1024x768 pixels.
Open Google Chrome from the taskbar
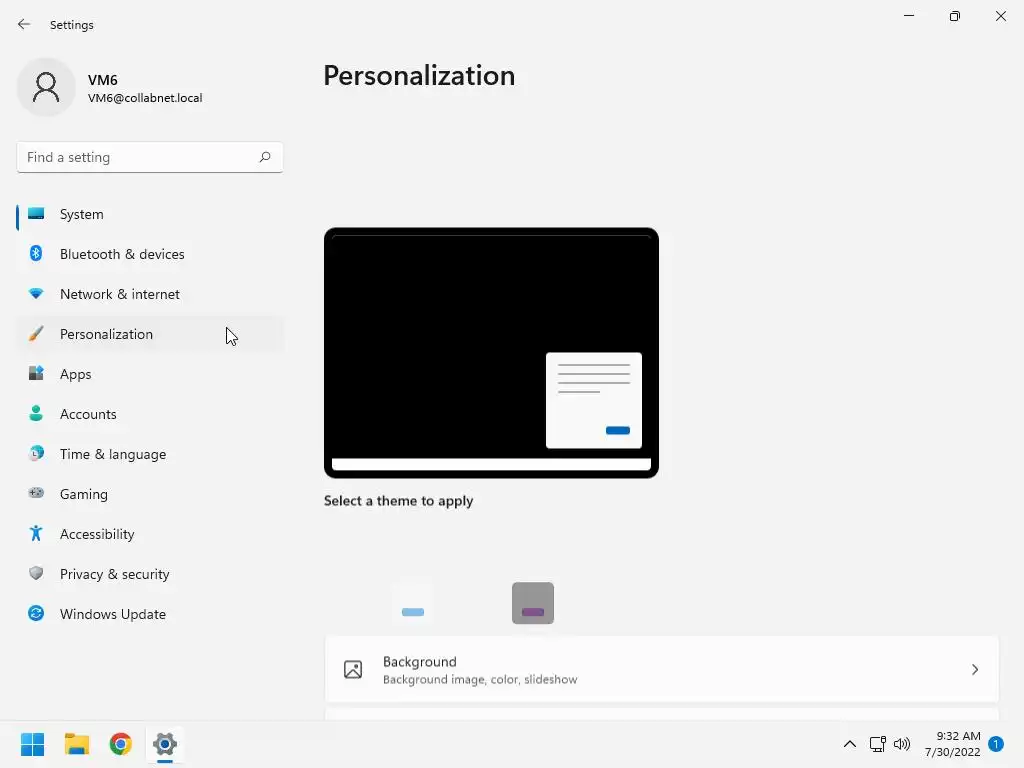pyautogui.click(x=121, y=744)
